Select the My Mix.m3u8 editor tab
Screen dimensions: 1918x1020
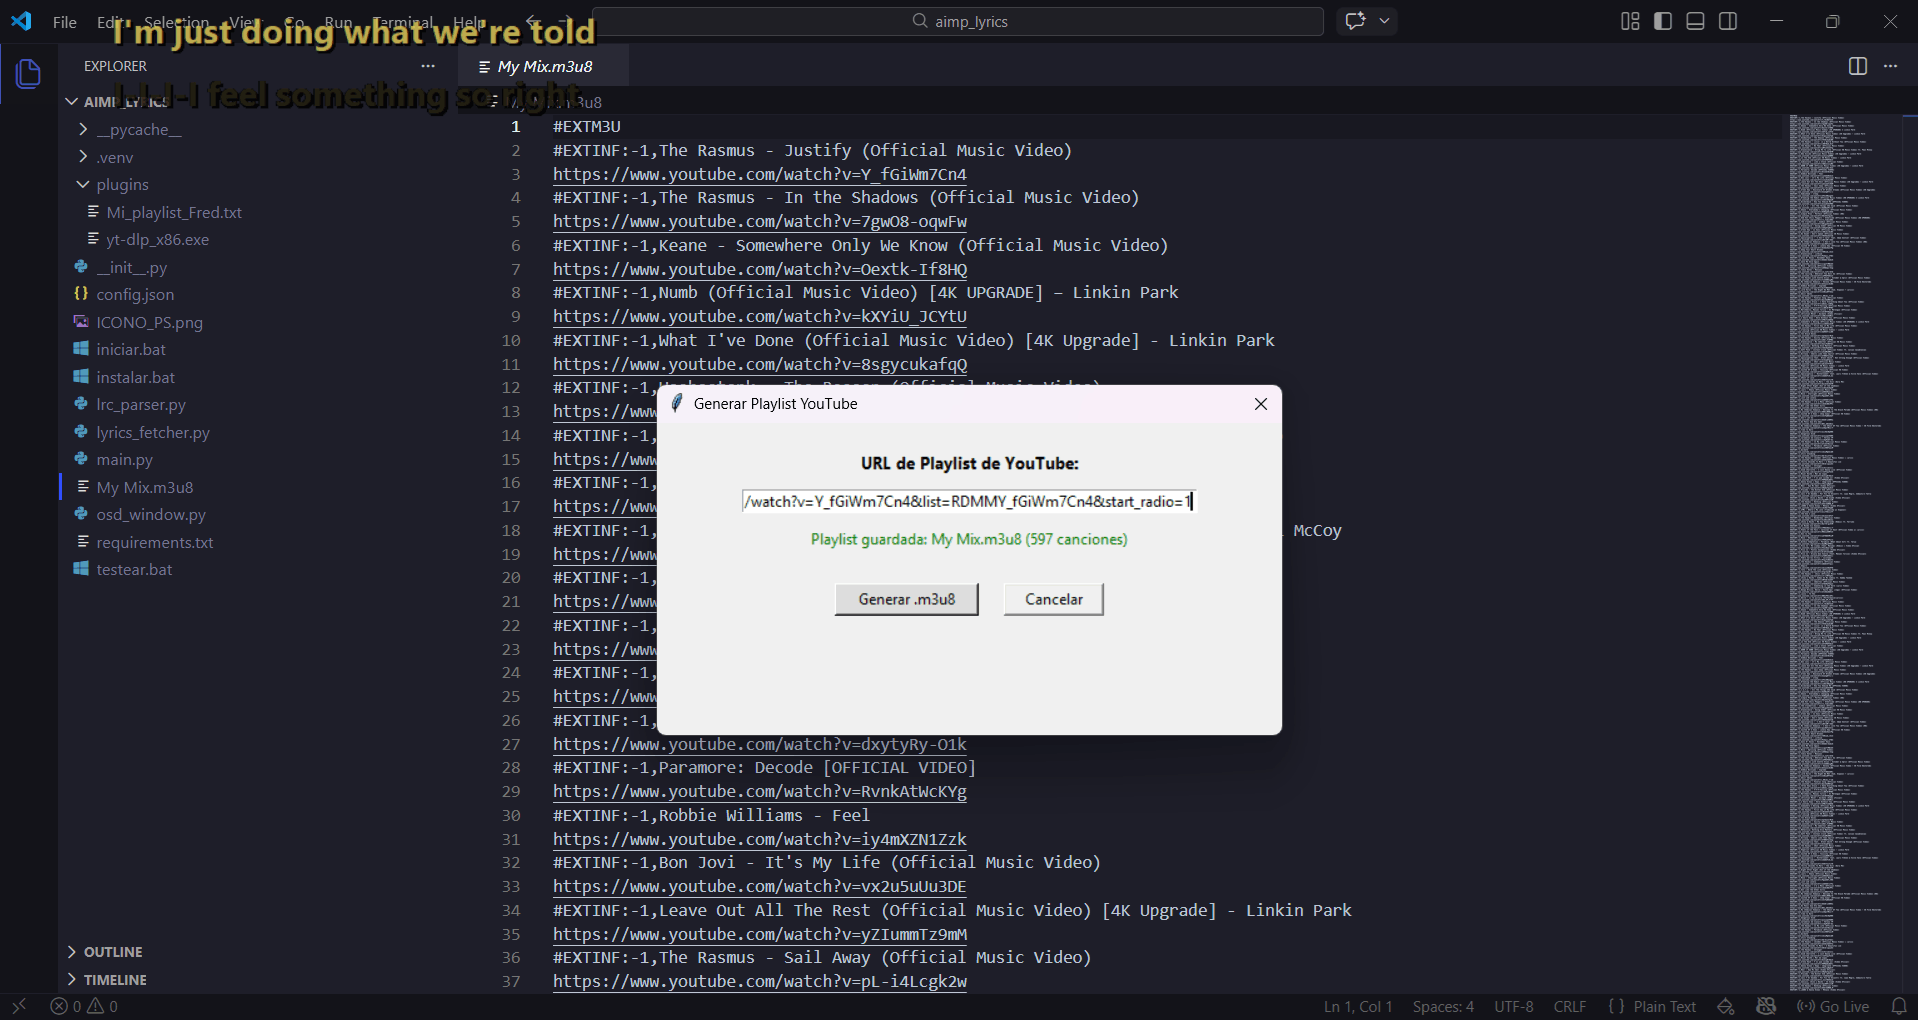[544, 66]
